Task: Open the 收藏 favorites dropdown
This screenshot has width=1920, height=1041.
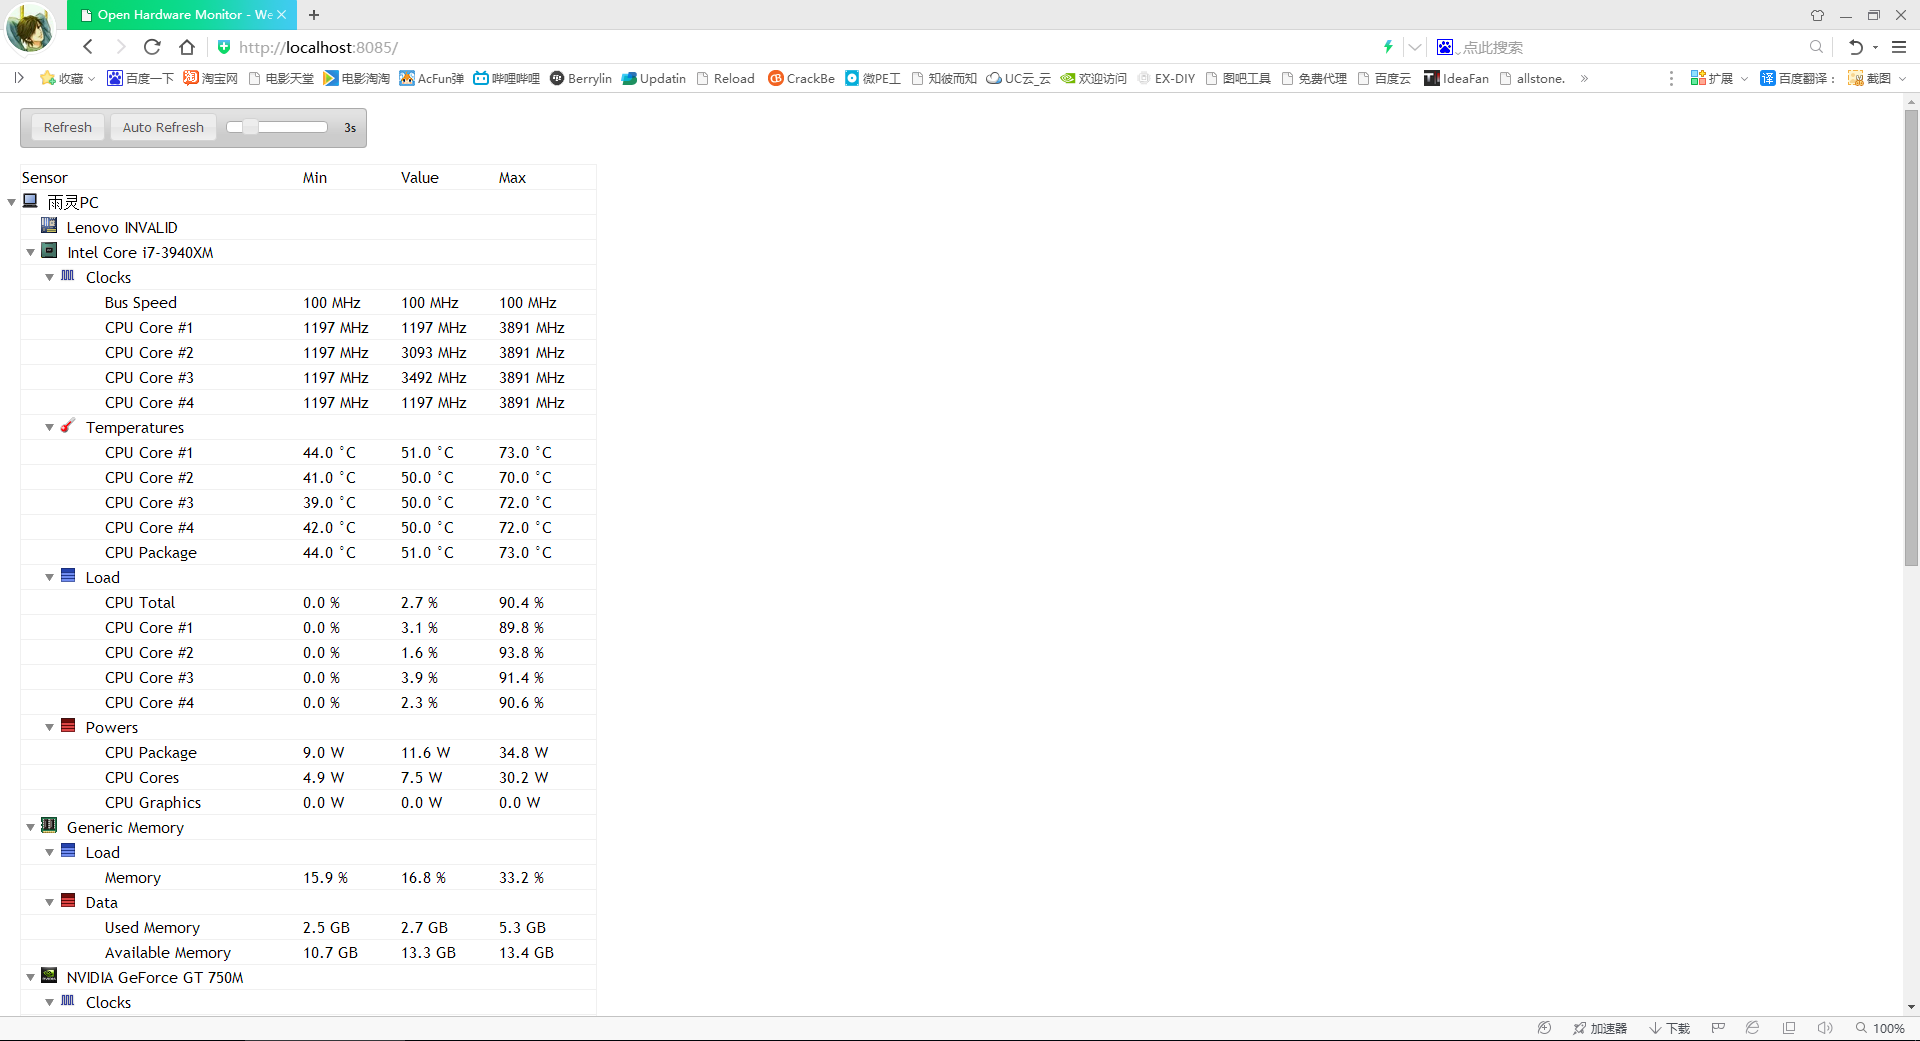Action: (x=67, y=78)
